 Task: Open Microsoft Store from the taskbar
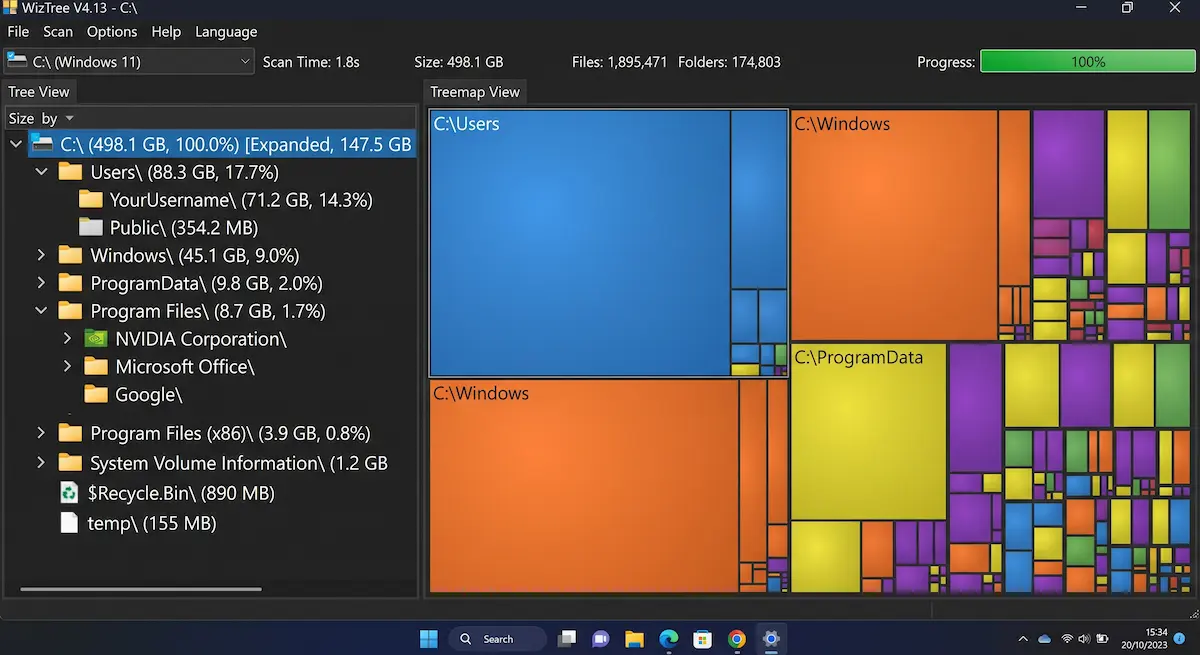click(703, 638)
